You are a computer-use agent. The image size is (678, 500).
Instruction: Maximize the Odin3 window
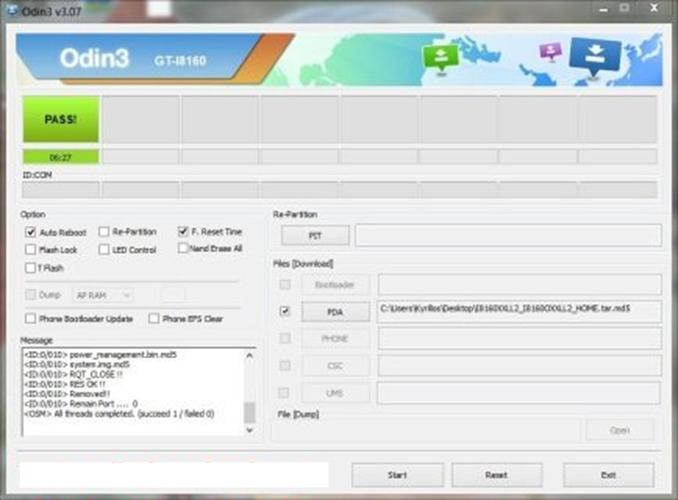pos(624,8)
